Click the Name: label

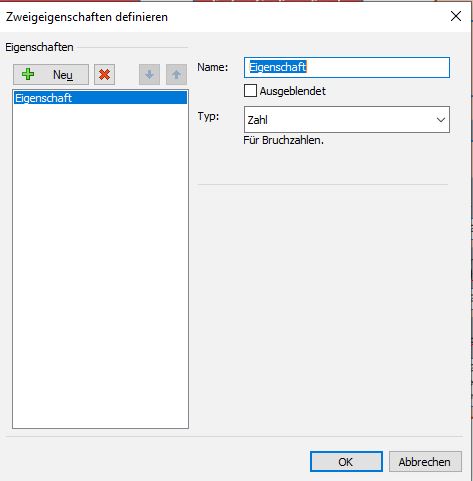coord(213,67)
